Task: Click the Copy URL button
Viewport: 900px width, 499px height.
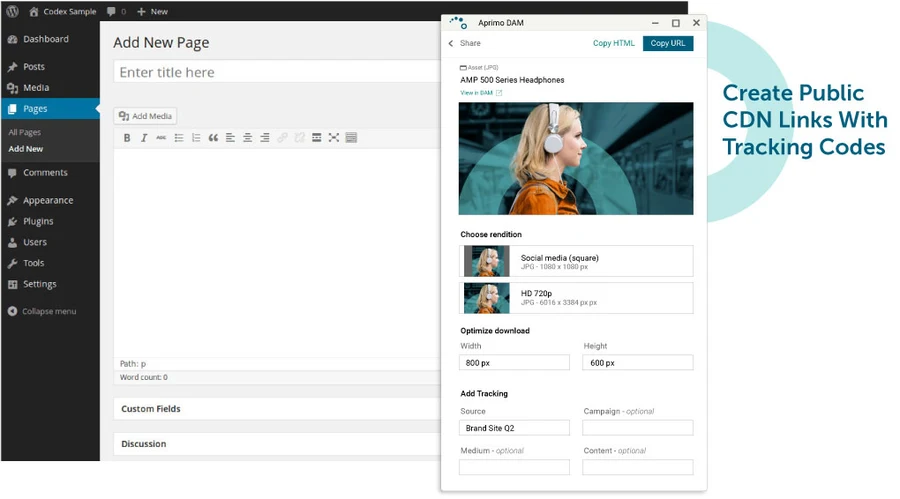Action: point(668,43)
